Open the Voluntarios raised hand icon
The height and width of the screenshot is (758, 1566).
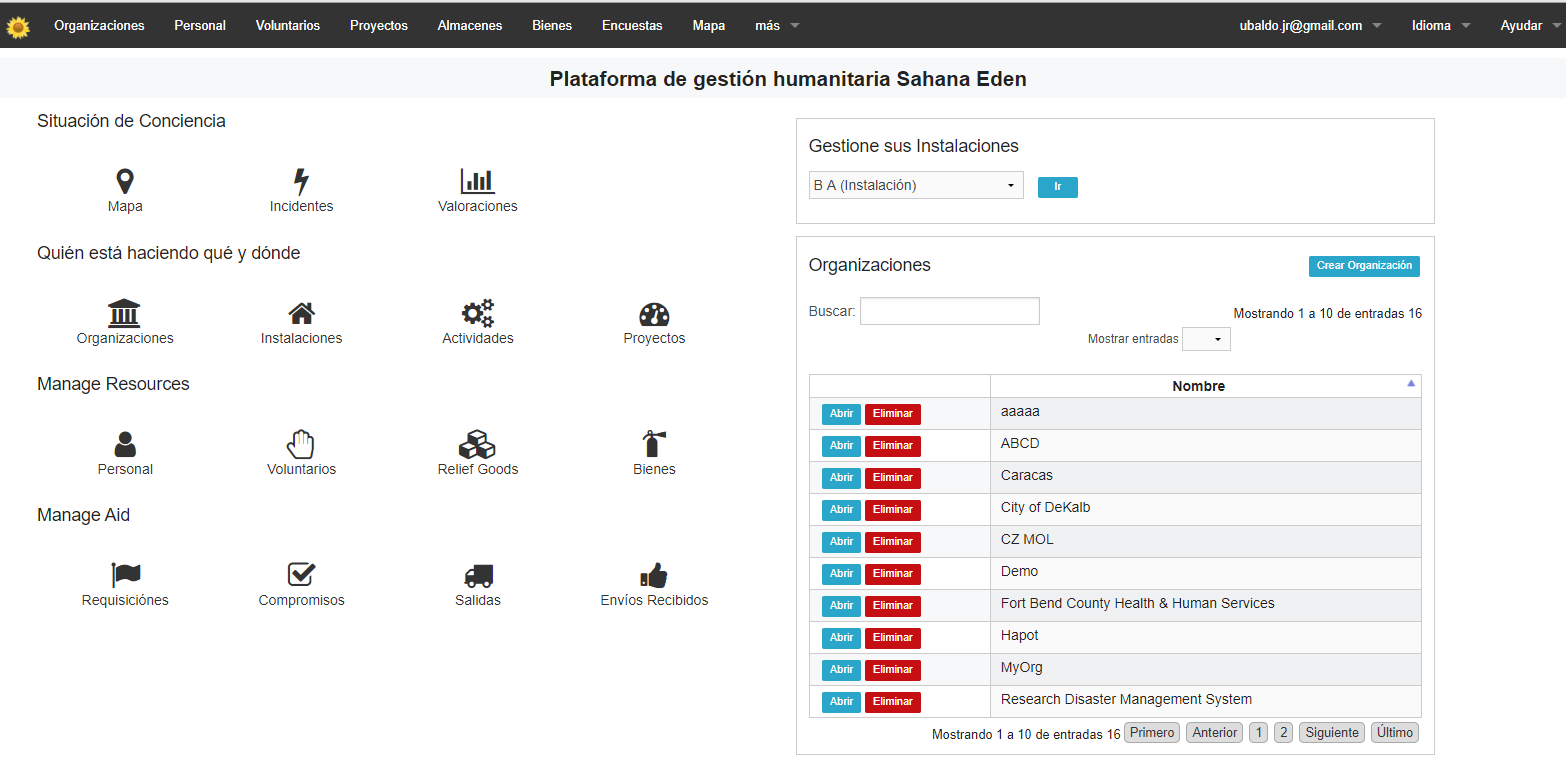tap(301, 444)
